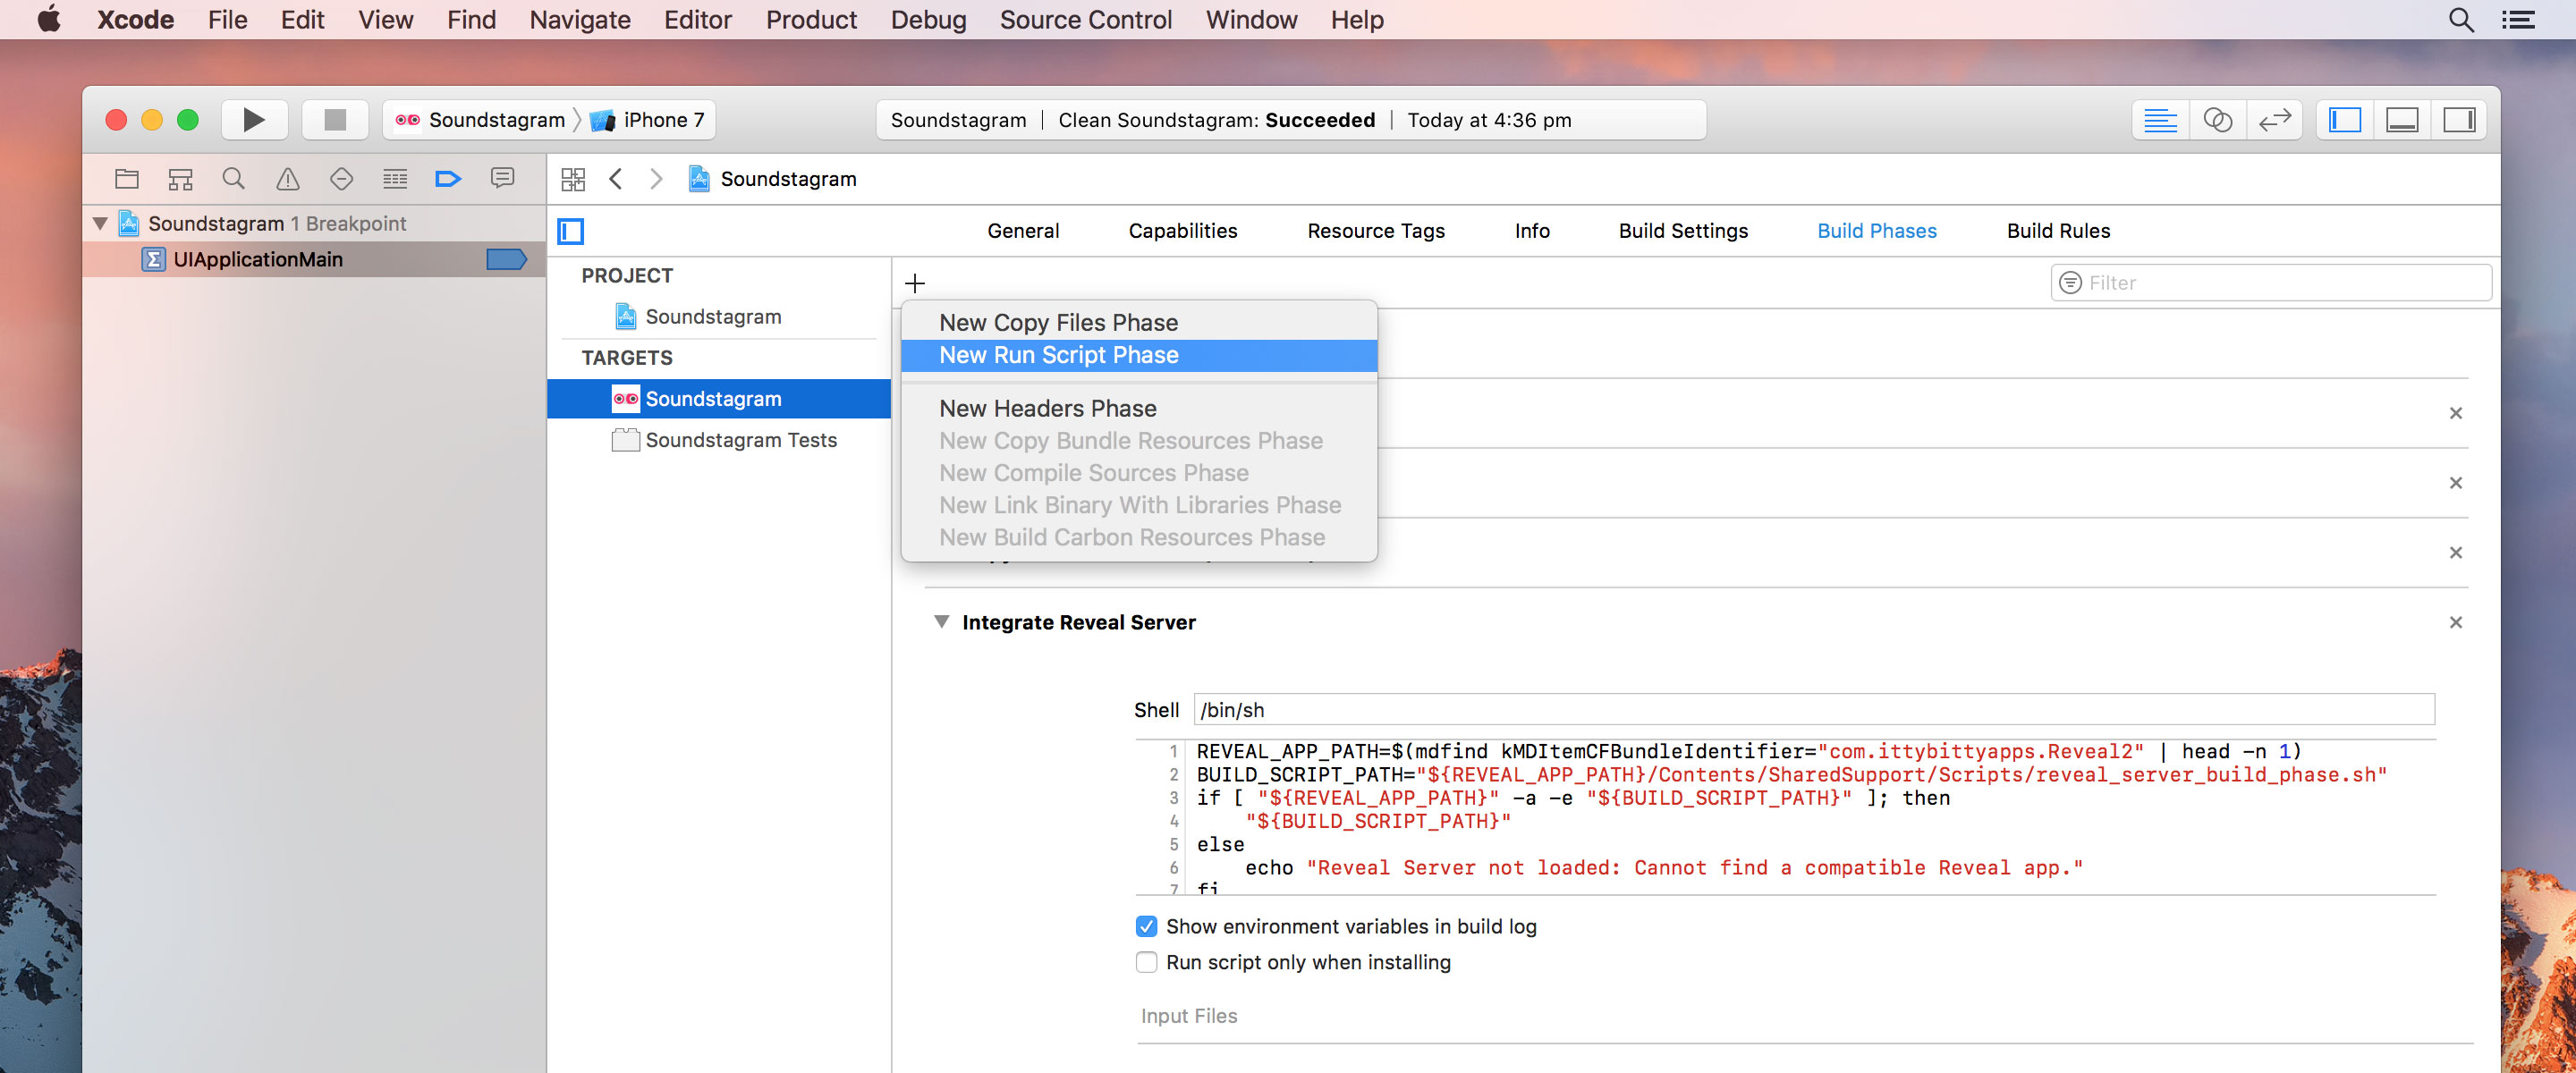Viewport: 2576px width, 1073px height.
Task: Open the Symbol navigator icon
Action: click(x=180, y=179)
